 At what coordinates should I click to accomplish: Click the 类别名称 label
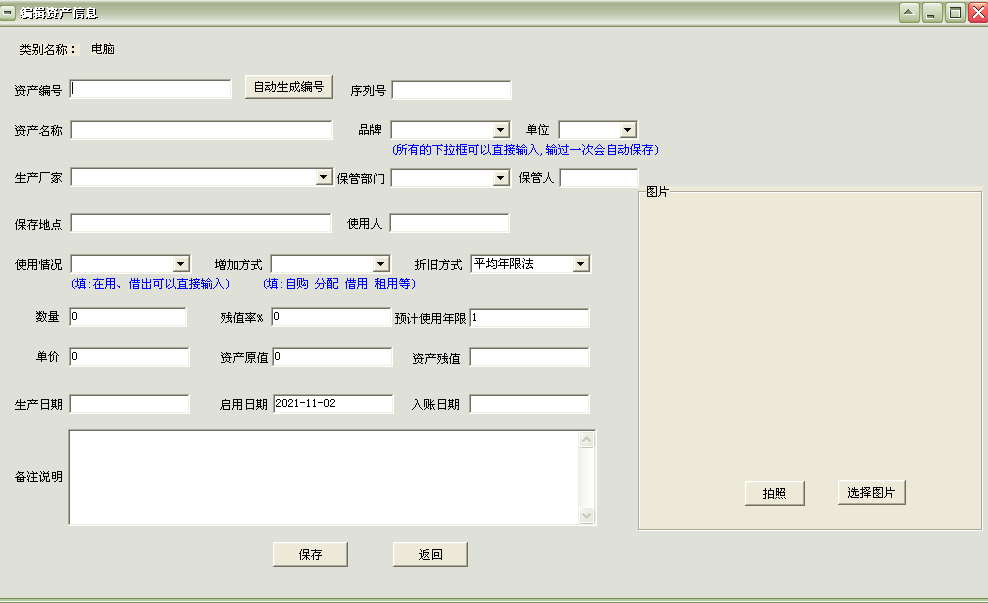click(47, 50)
